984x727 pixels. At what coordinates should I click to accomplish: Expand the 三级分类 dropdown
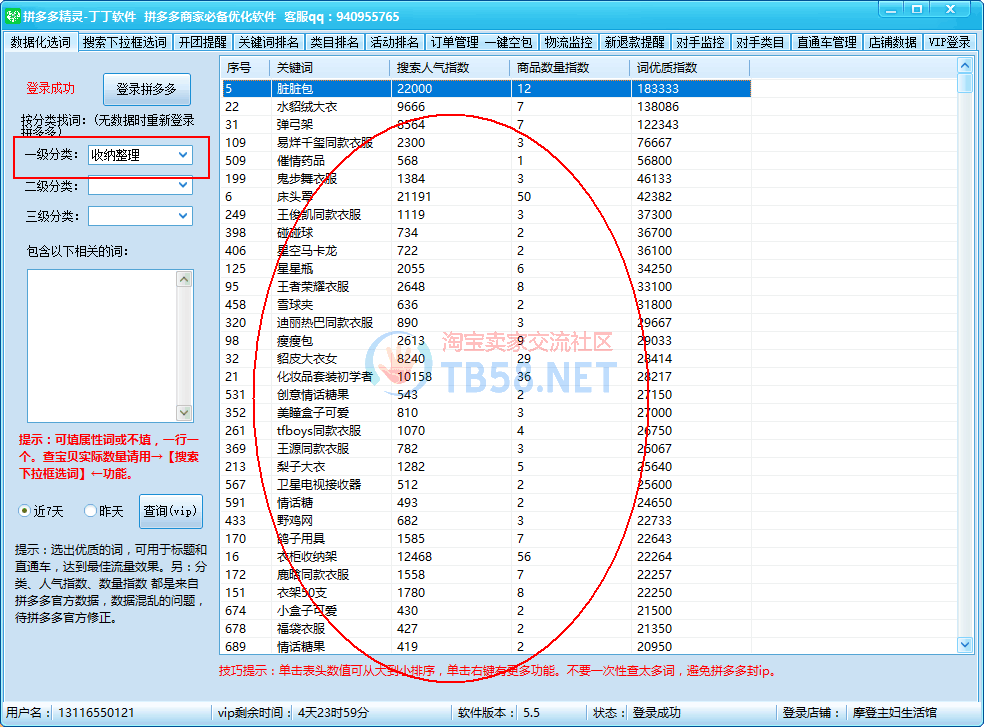click(x=140, y=216)
